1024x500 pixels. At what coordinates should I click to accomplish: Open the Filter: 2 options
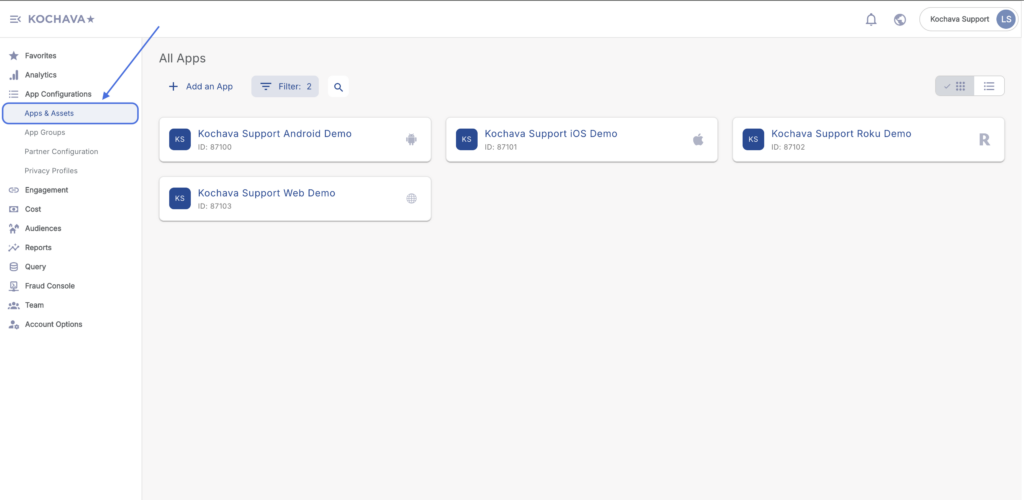click(x=285, y=87)
